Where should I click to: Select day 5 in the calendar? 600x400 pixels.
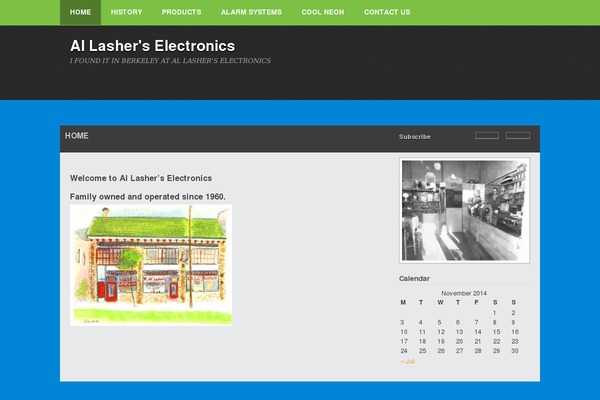(x=439, y=322)
